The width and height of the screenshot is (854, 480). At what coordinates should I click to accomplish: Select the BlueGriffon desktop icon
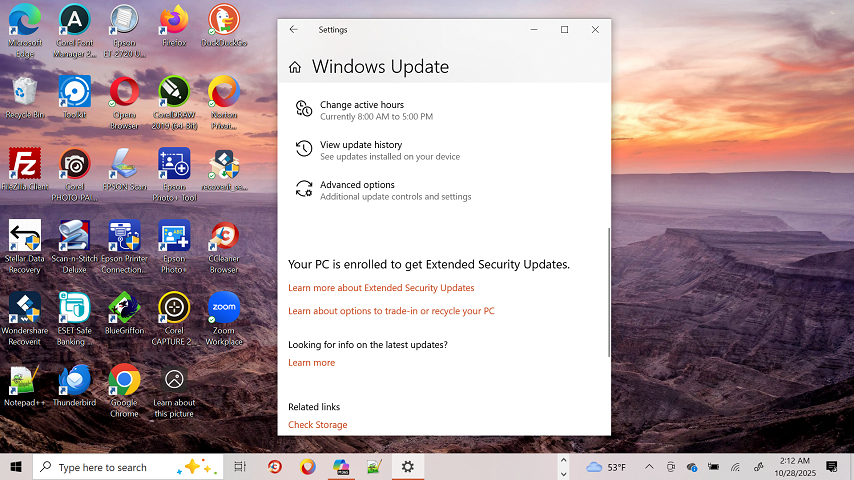(124, 310)
